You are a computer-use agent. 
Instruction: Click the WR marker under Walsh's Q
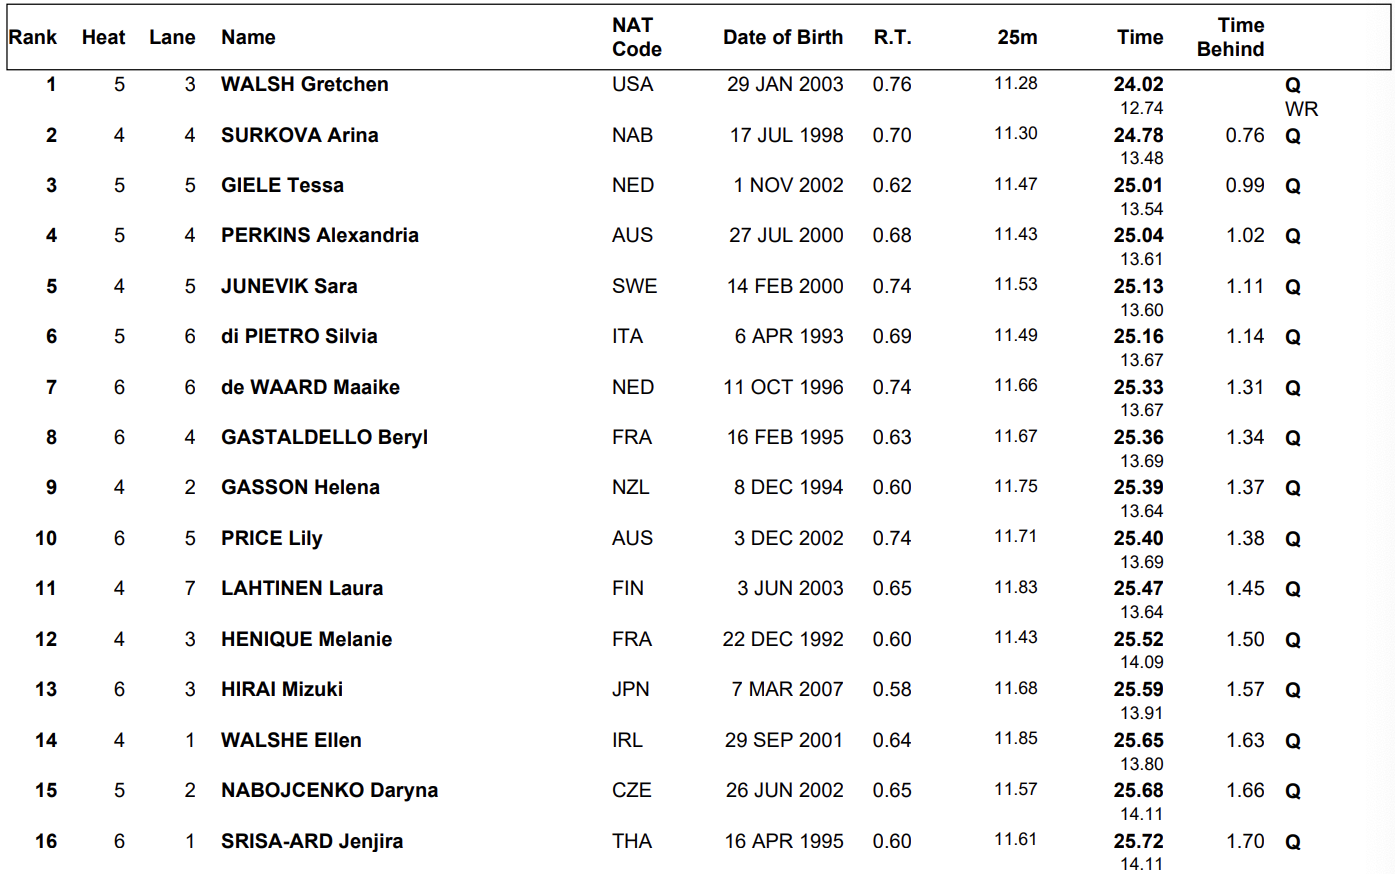coord(1301,109)
